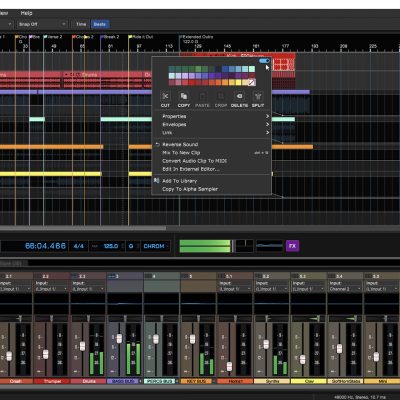Click the KEY BUS channel name label
This screenshot has width=400, height=400.
[x=197, y=381]
